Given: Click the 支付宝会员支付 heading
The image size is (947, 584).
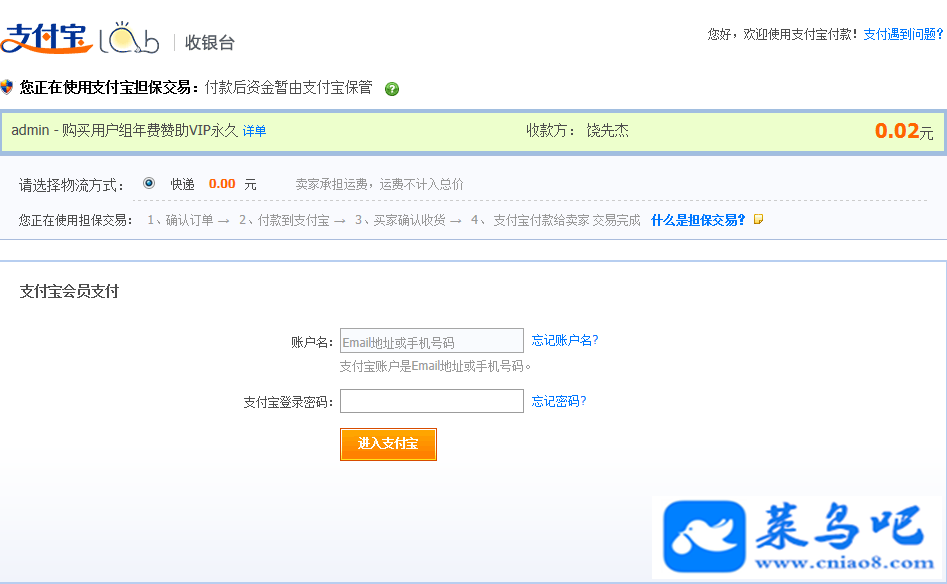Looking at the screenshot, I should 69,291.
